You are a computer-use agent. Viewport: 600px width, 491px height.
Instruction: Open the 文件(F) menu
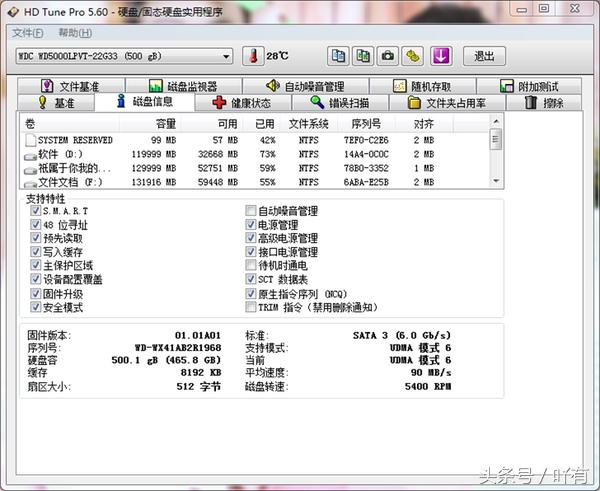28,33
